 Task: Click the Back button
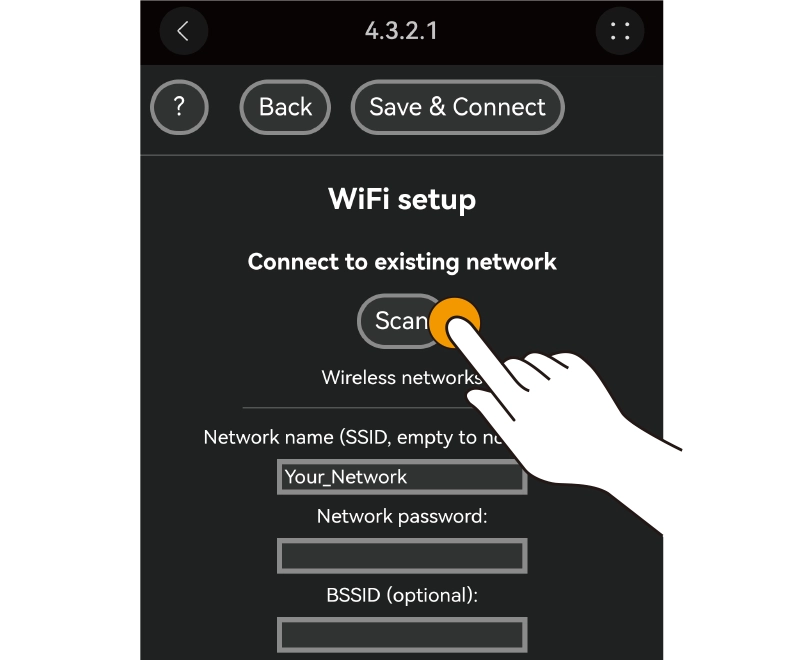pos(285,107)
